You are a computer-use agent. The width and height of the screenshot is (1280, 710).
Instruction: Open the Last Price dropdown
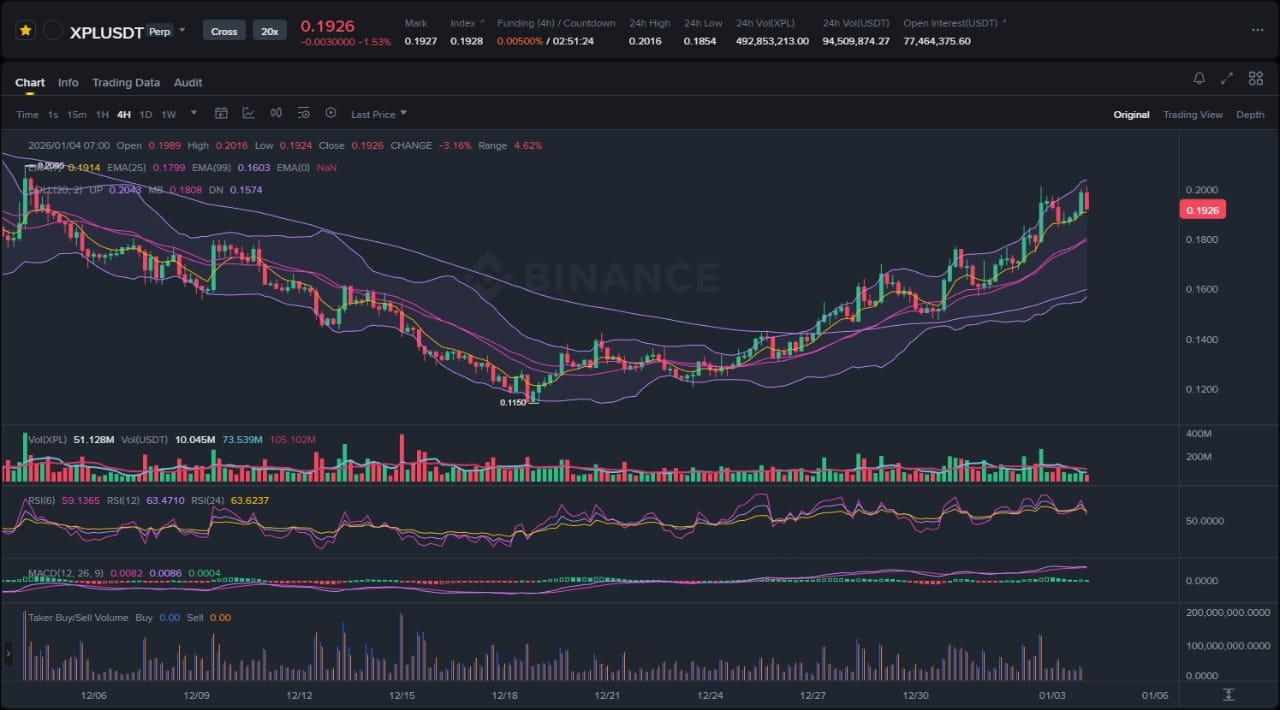(379, 114)
